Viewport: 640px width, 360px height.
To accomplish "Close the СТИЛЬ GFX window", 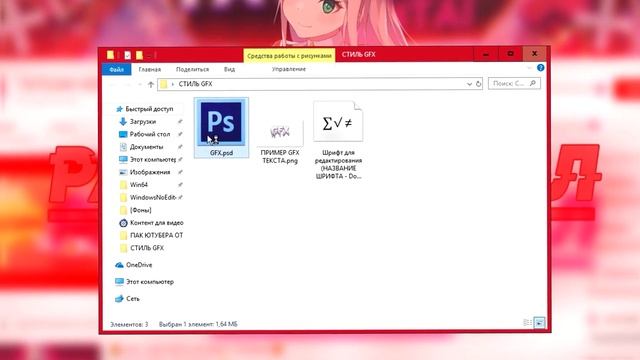I will (x=535, y=54).
